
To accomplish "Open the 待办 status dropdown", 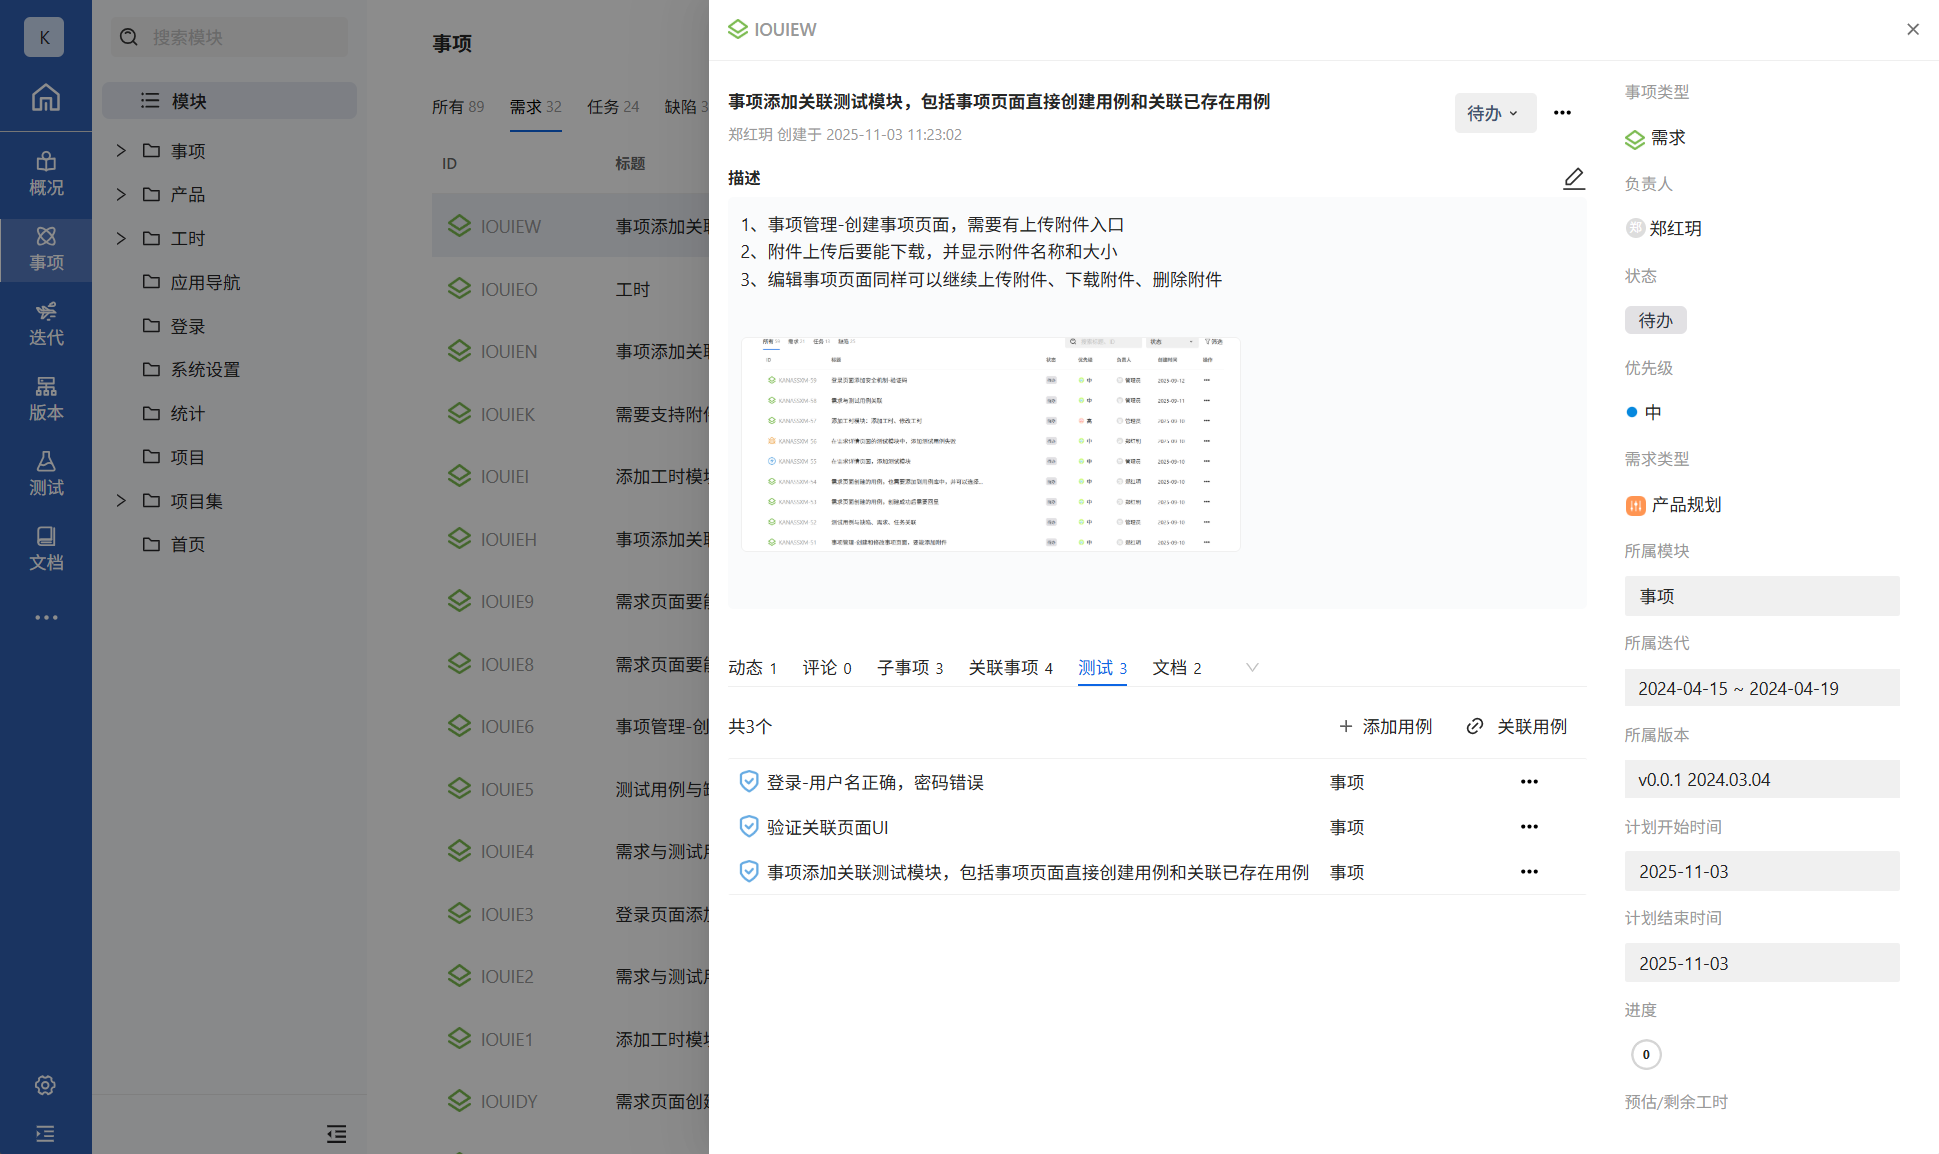I will 1494,113.
